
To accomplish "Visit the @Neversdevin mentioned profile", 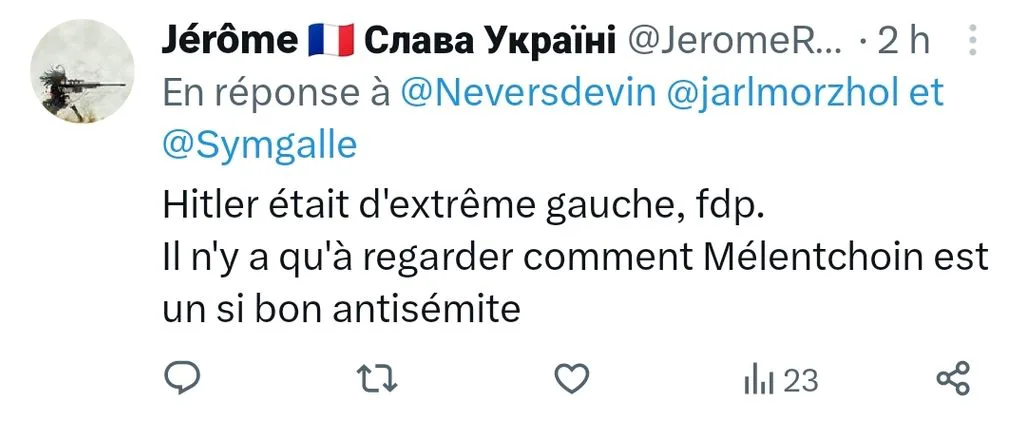I will pos(527,94).
